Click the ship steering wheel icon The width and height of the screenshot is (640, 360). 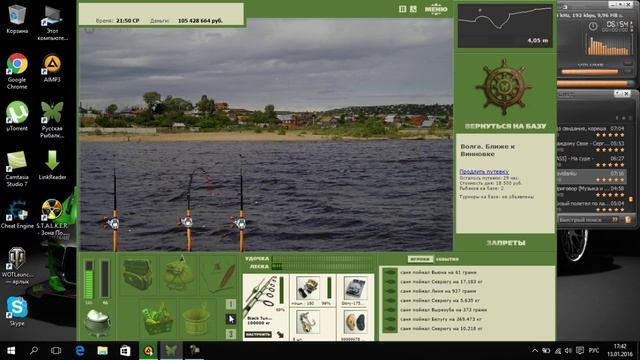point(504,87)
